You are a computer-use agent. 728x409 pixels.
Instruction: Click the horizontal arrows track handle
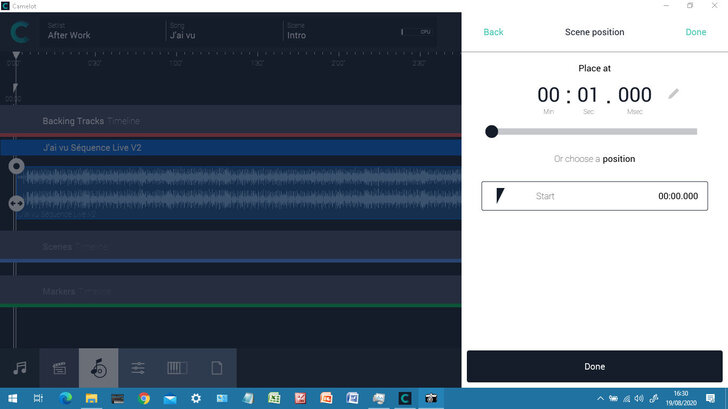point(16,203)
